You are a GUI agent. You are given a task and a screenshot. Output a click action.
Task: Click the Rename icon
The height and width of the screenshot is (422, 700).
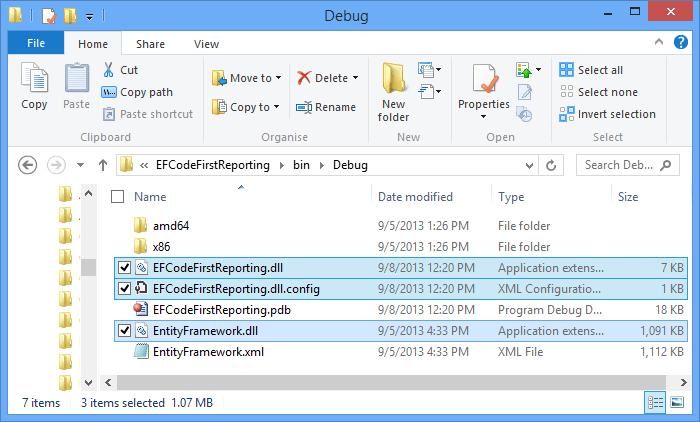pyautogui.click(x=304, y=107)
